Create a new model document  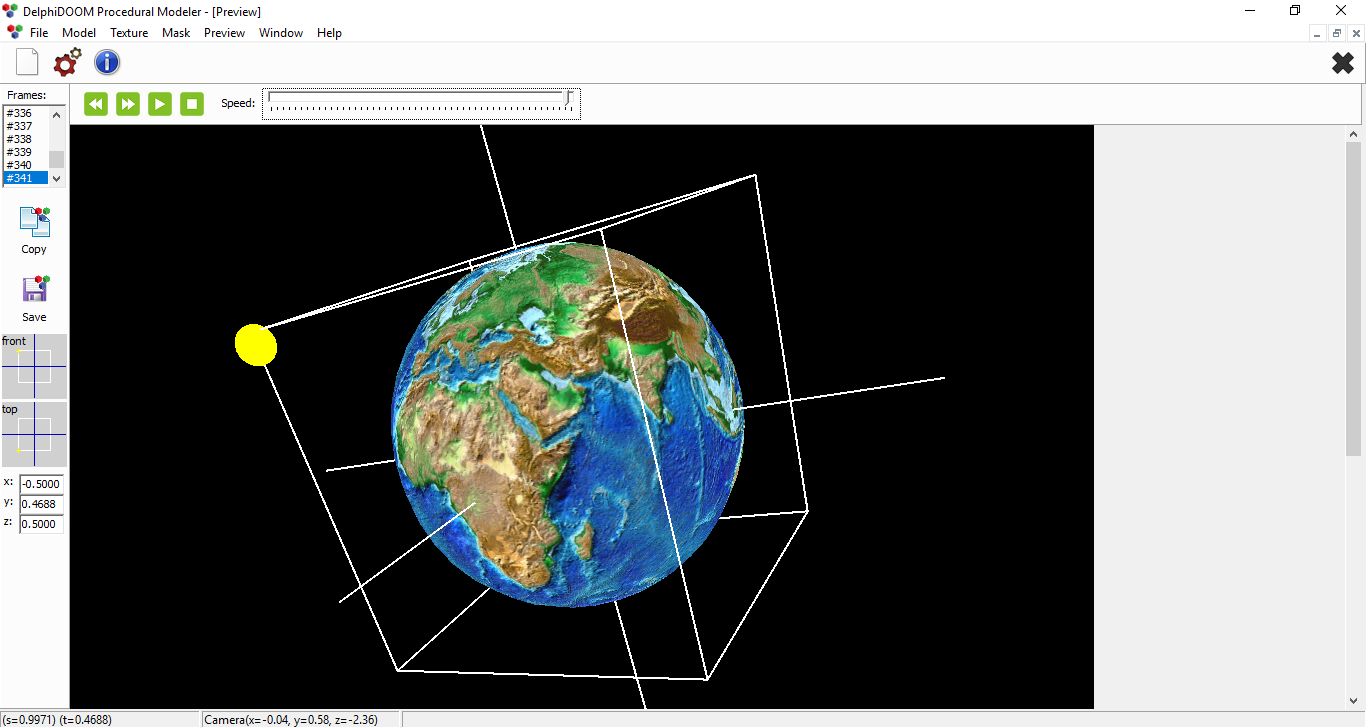click(x=26, y=62)
